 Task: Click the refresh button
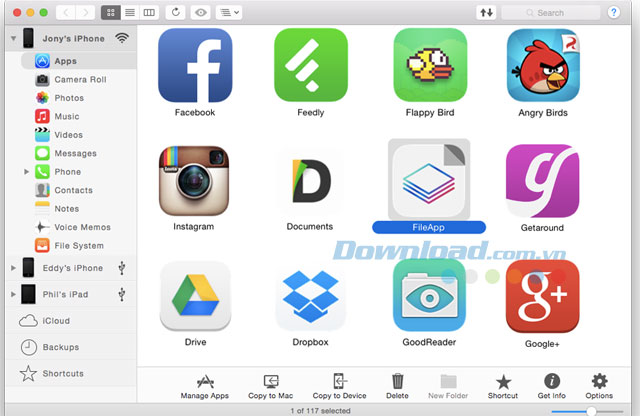tap(176, 13)
